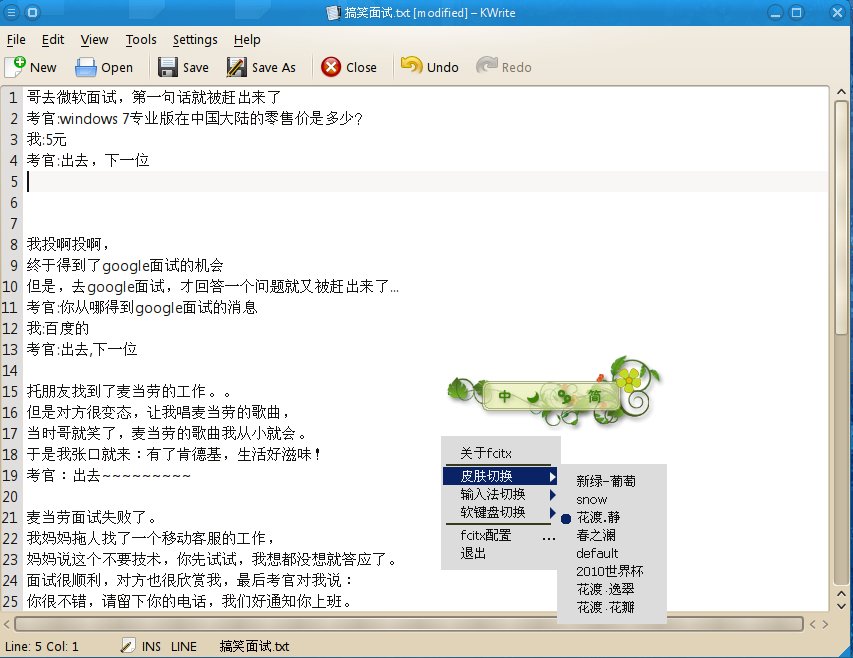Select the 2010世界杯 skin
Viewport: 853px width, 658px height.
coord(612,571)
